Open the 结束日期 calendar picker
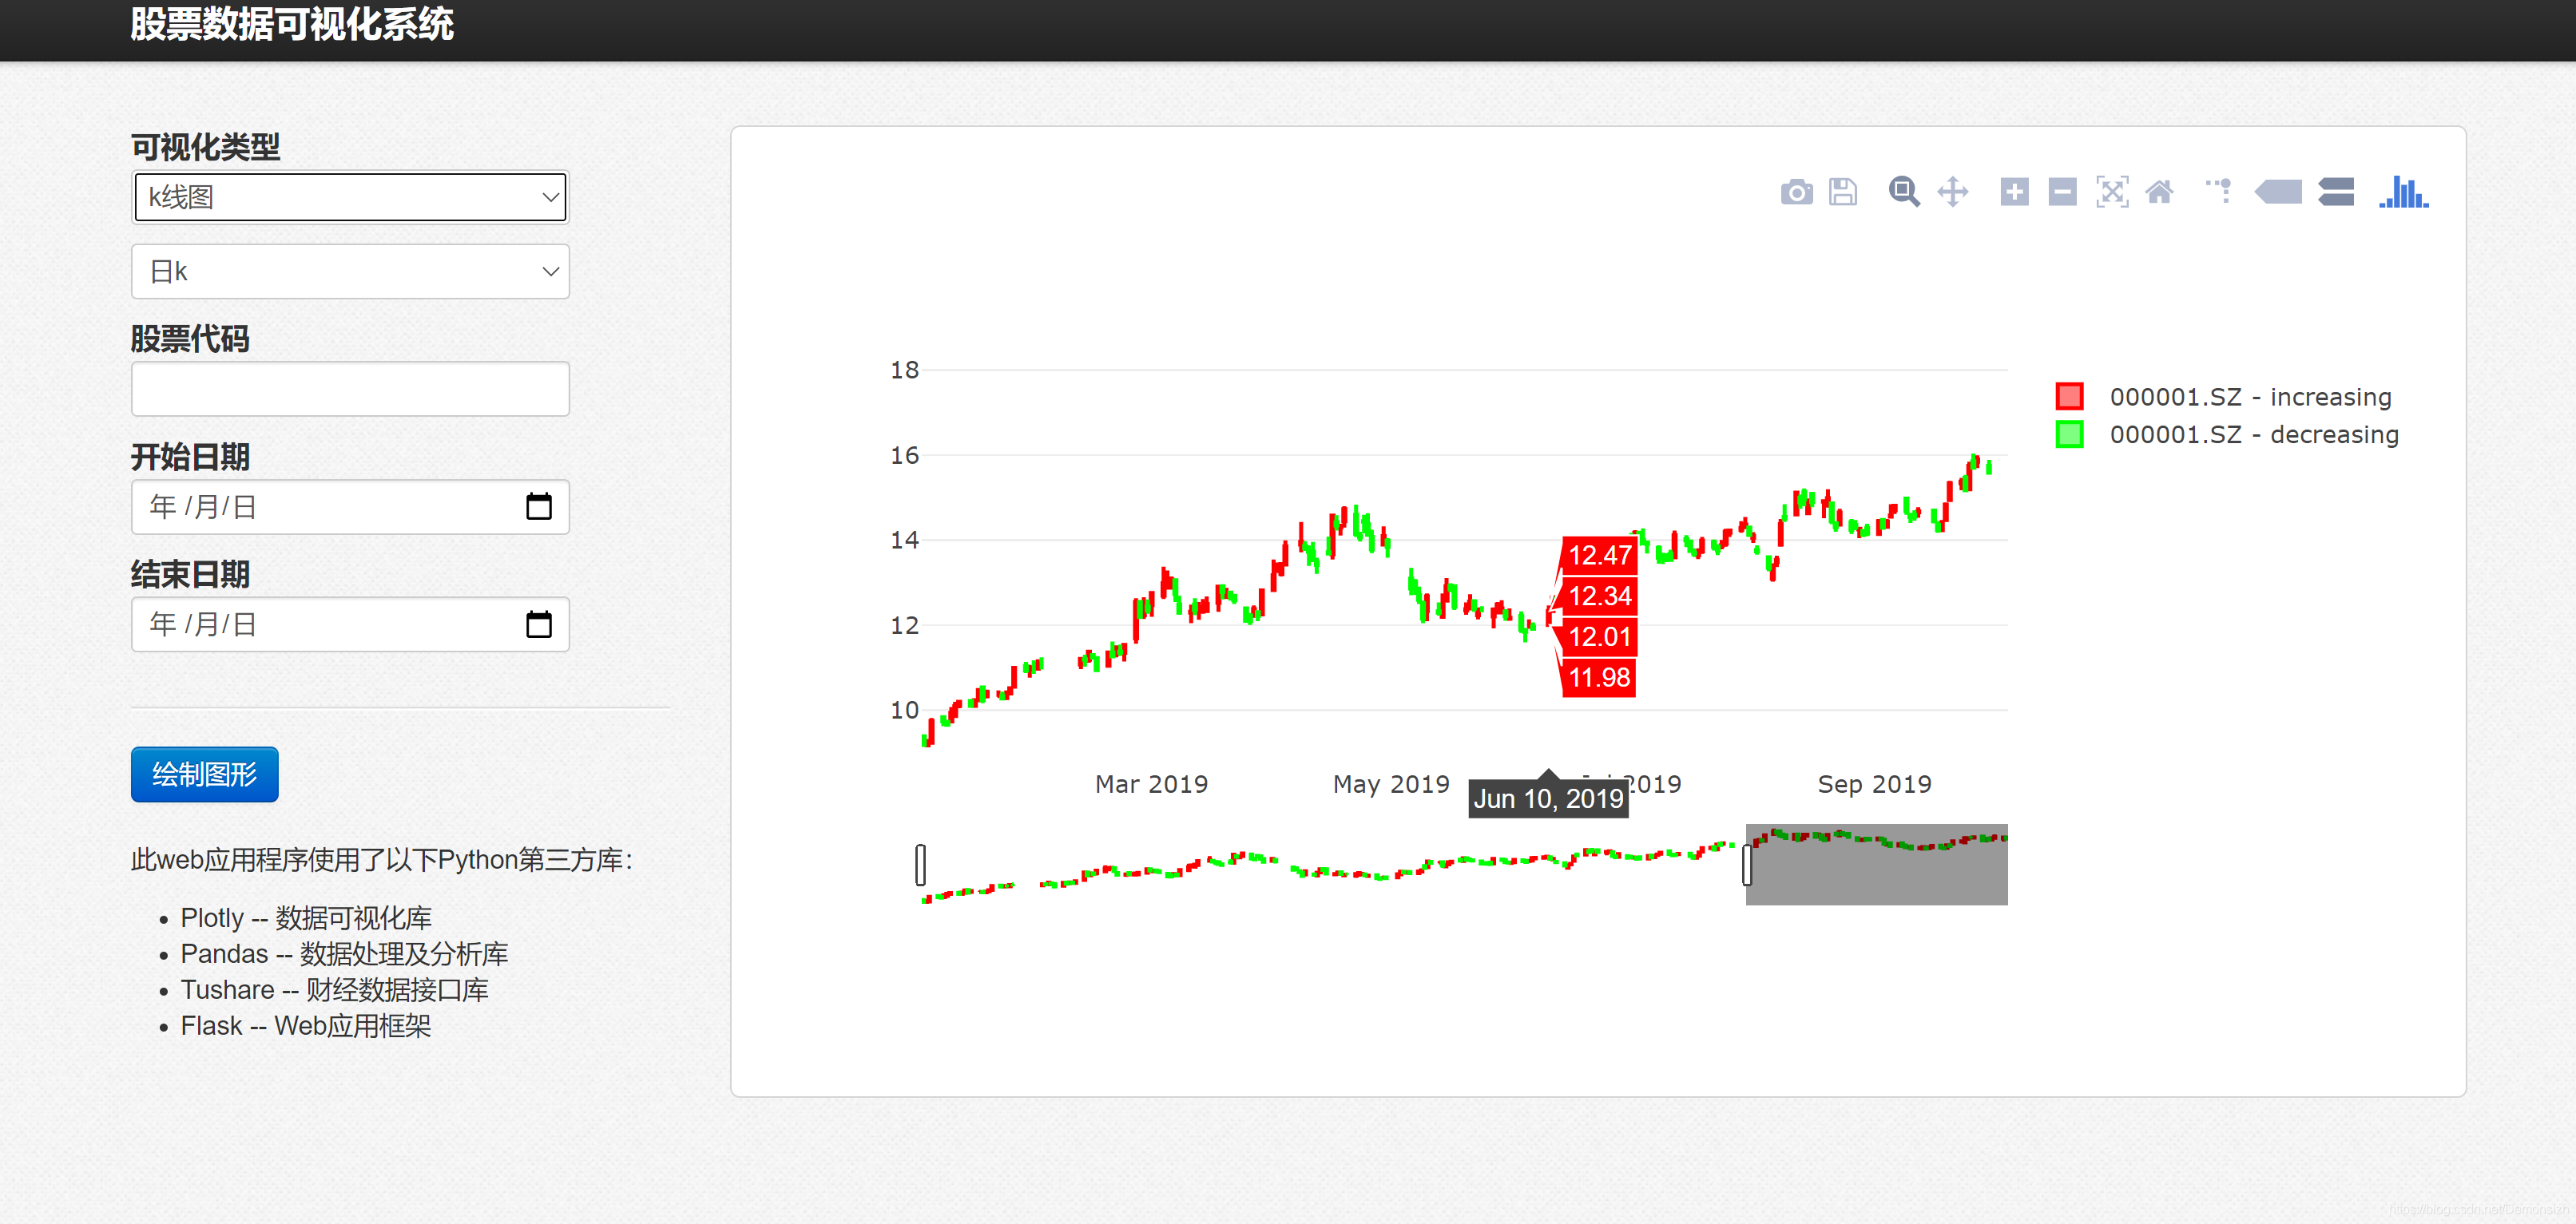2576x1224 pixels. tap(539, 625)
